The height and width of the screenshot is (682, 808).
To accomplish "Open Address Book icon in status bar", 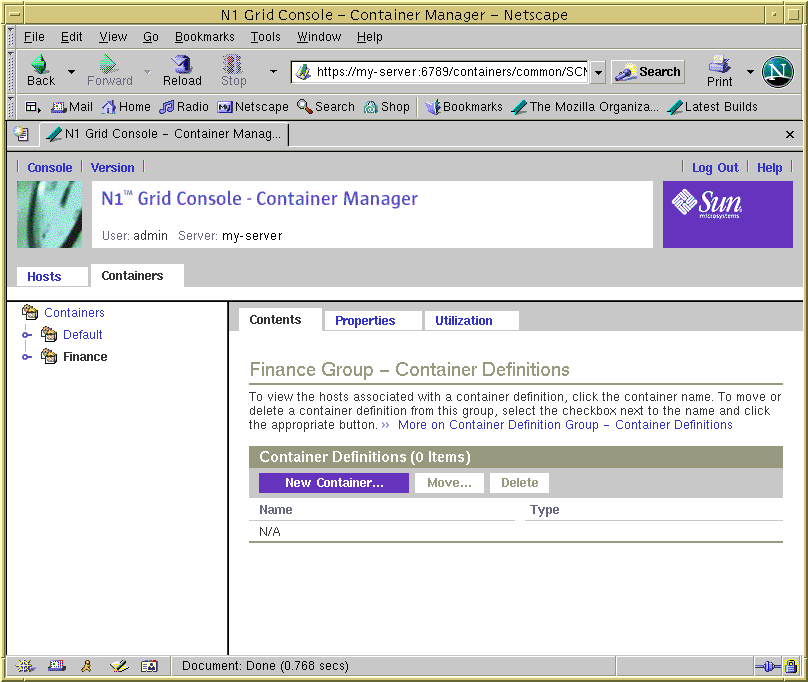I will [x=149, y=666].
